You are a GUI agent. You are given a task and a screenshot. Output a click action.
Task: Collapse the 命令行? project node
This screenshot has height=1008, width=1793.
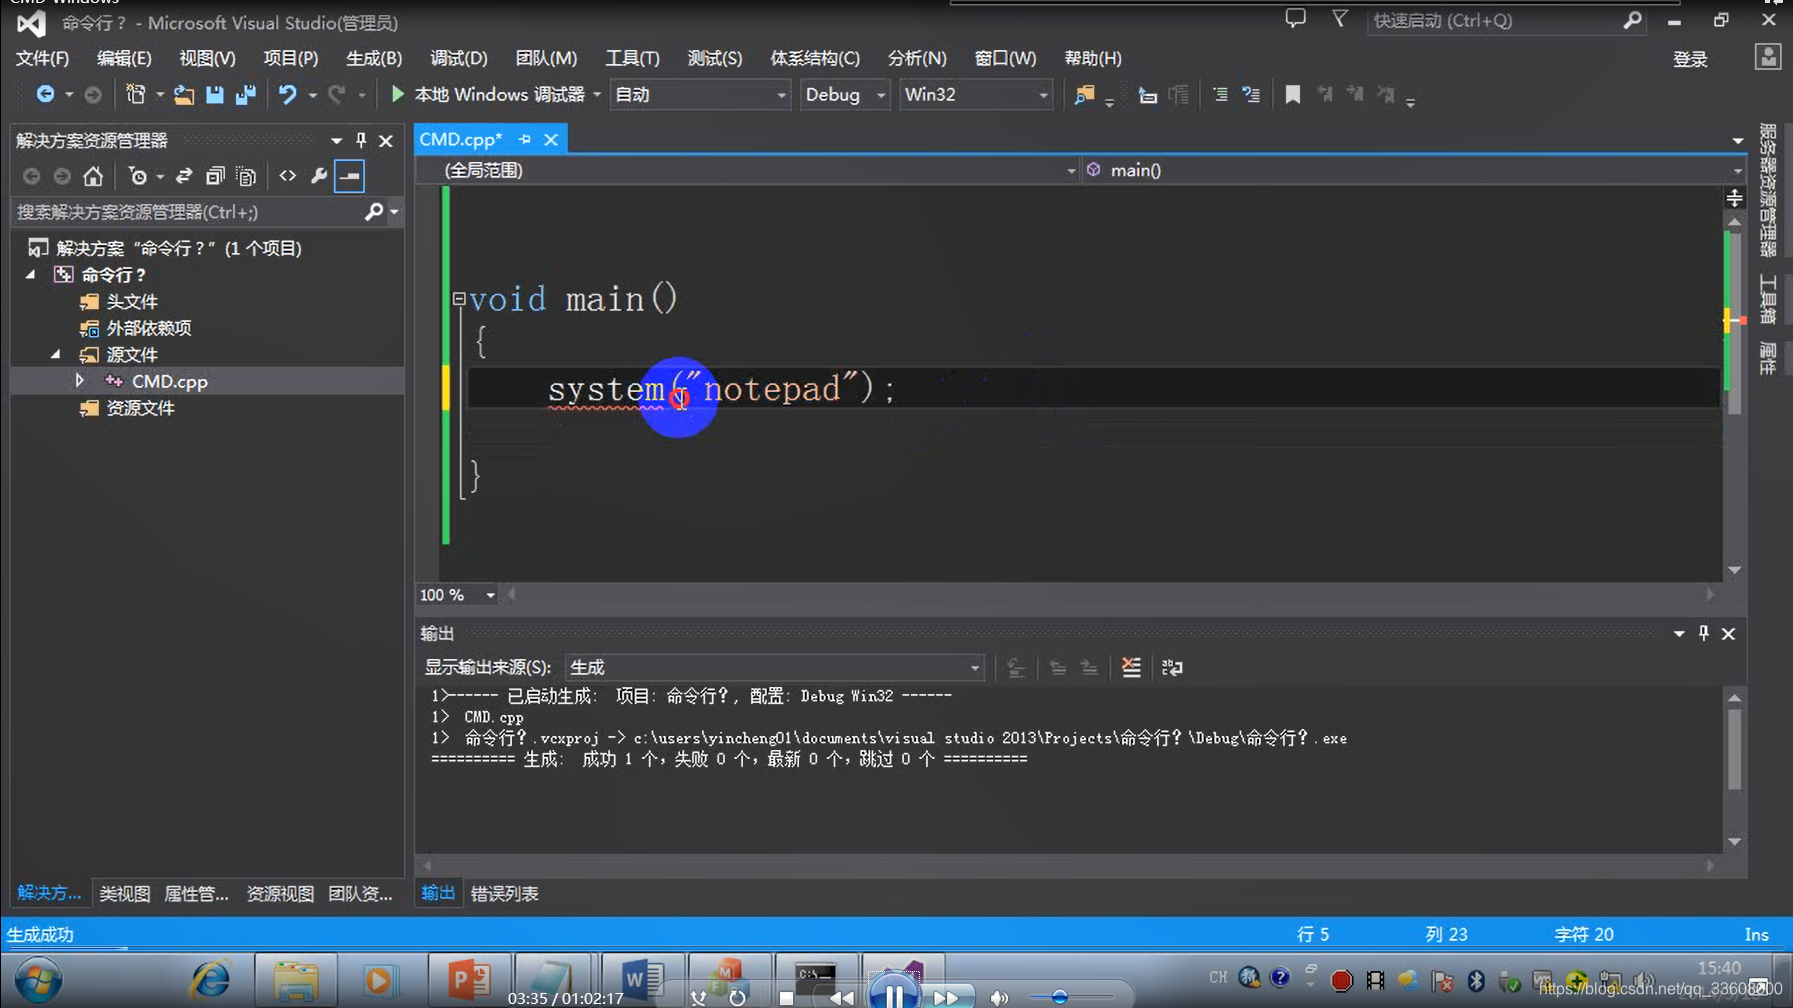31,274
